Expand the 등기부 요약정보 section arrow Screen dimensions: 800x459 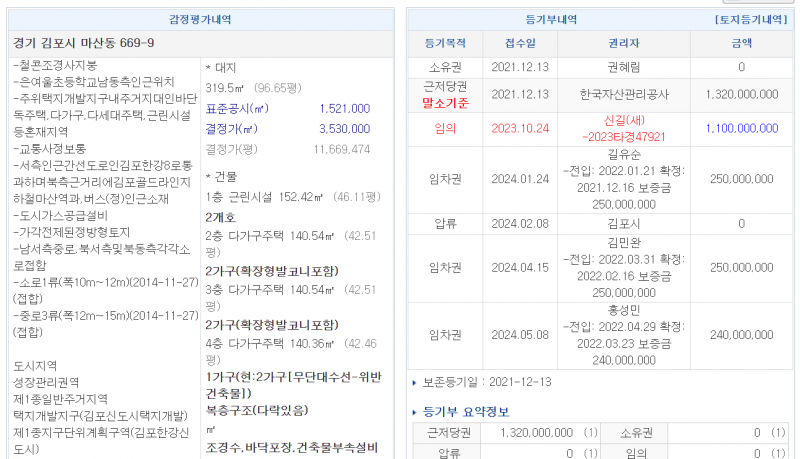click(416, 411)
